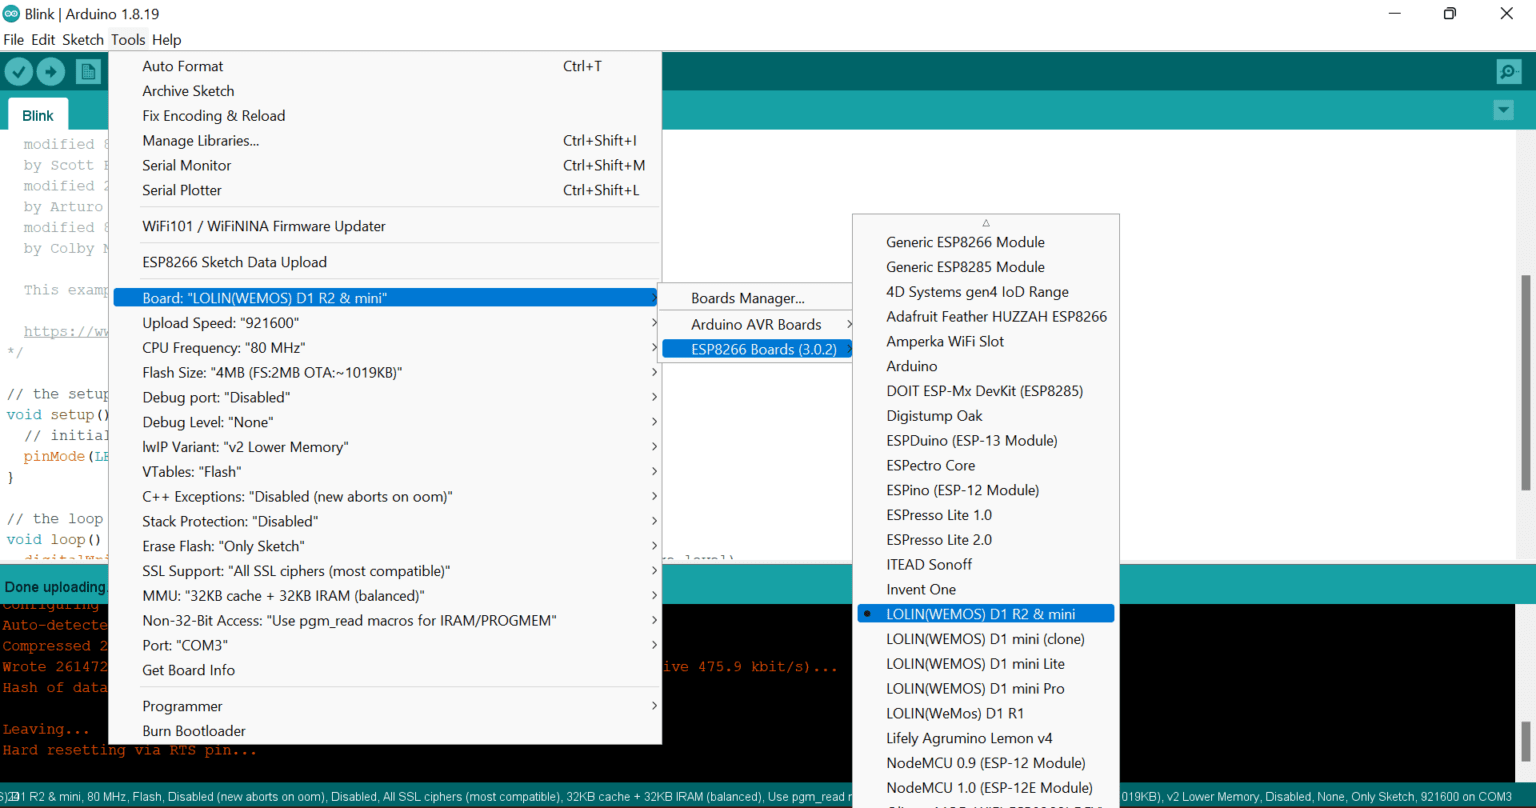Switch to the Blink tab

click(x=38, y=115)
